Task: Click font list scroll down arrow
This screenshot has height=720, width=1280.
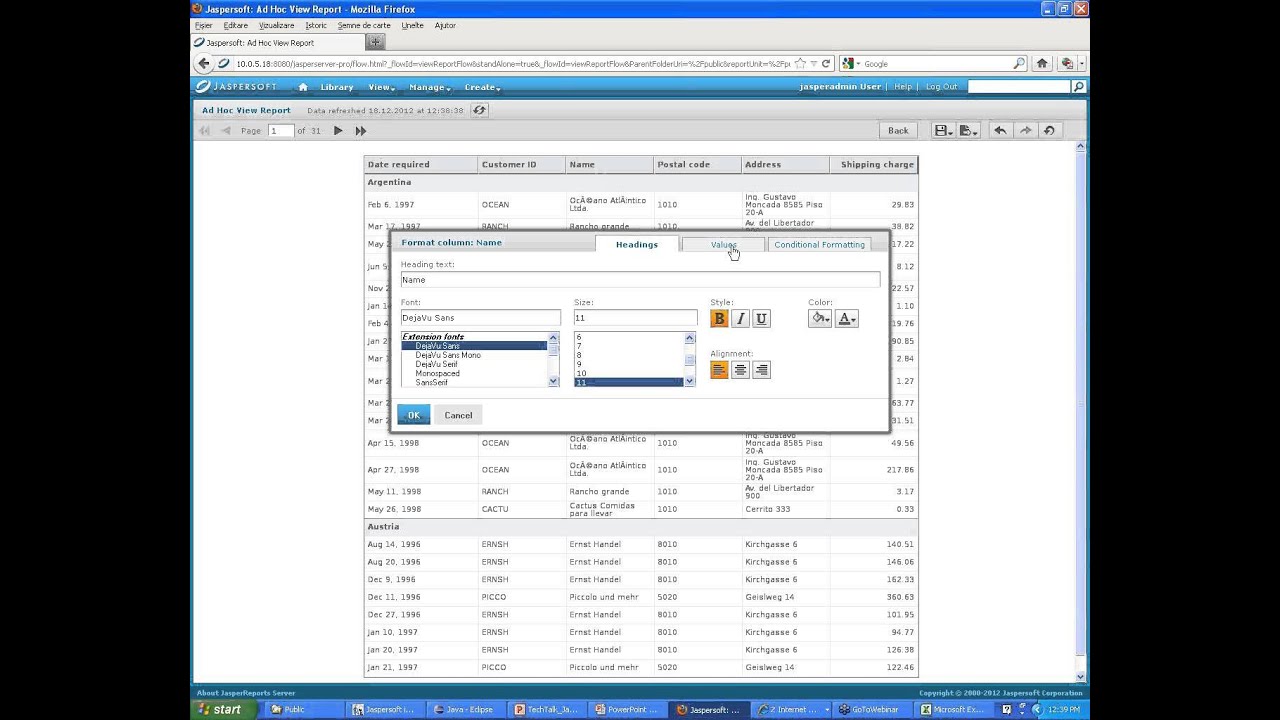Action: [x=554, y=382]
